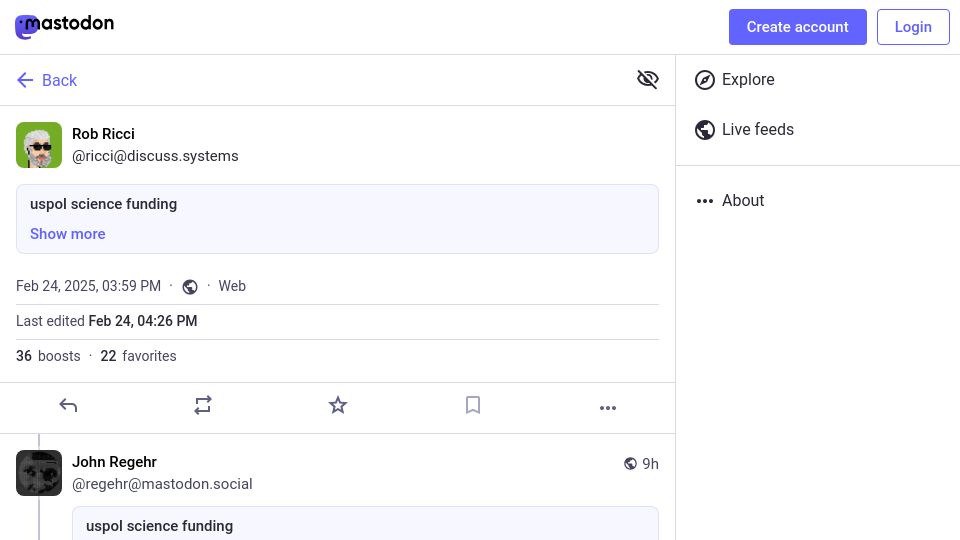Click the three-dots icon beside About
Image resolution: width=960 pixels, height=540 pixels.
coord(705,201)
